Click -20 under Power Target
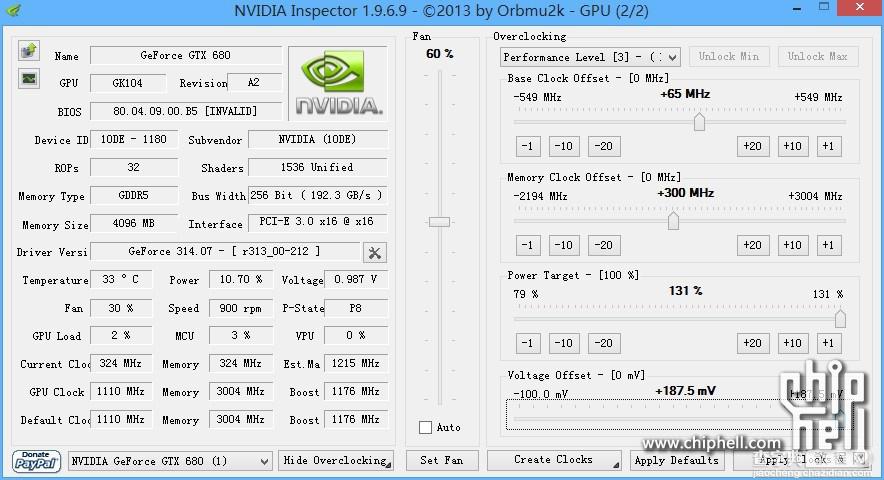Image resolution: width=884 pixels, height=480 pixels. click(604, 343)
